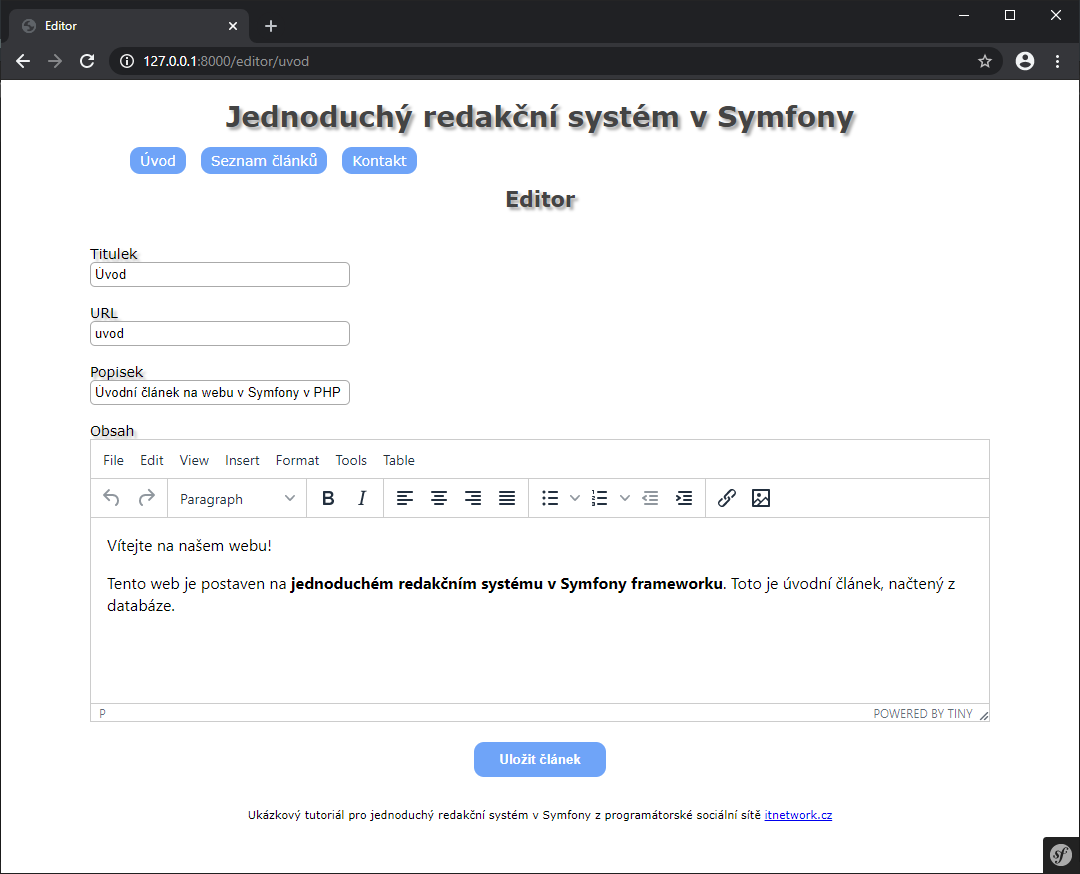The image size is (1080, 874).
Task: Insert a bullet list
Action: (x=550, y=498)
